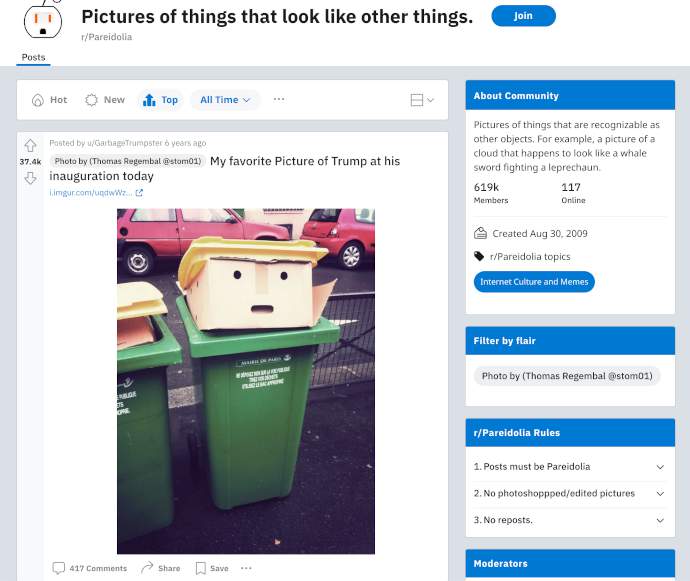Change the card layout view dropdown
Viewport: 690px width, 581px height.
click(422, 100)
